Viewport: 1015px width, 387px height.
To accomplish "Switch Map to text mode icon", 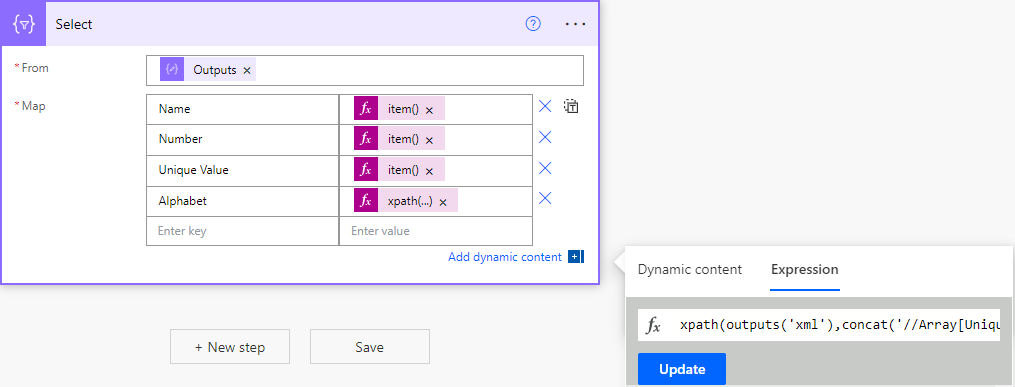I will [x=571, y=107].
